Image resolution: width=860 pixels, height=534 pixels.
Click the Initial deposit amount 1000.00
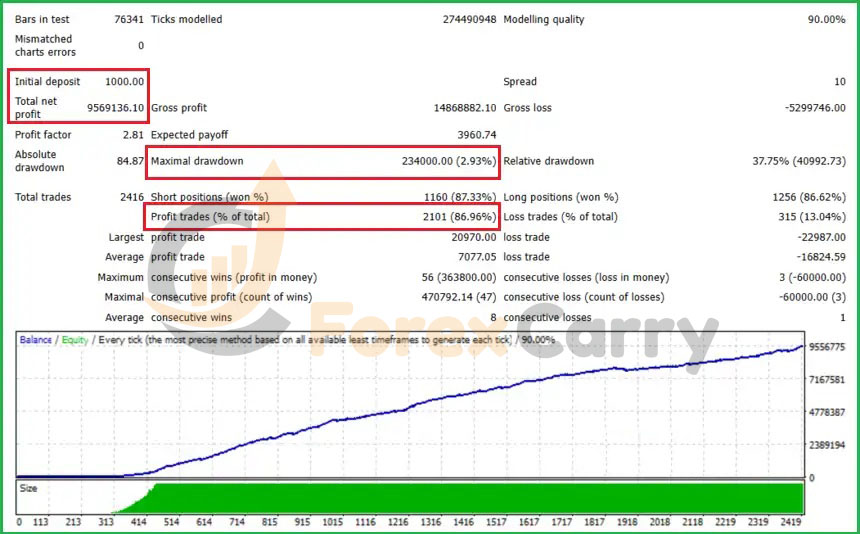click(x=124, y=82)
